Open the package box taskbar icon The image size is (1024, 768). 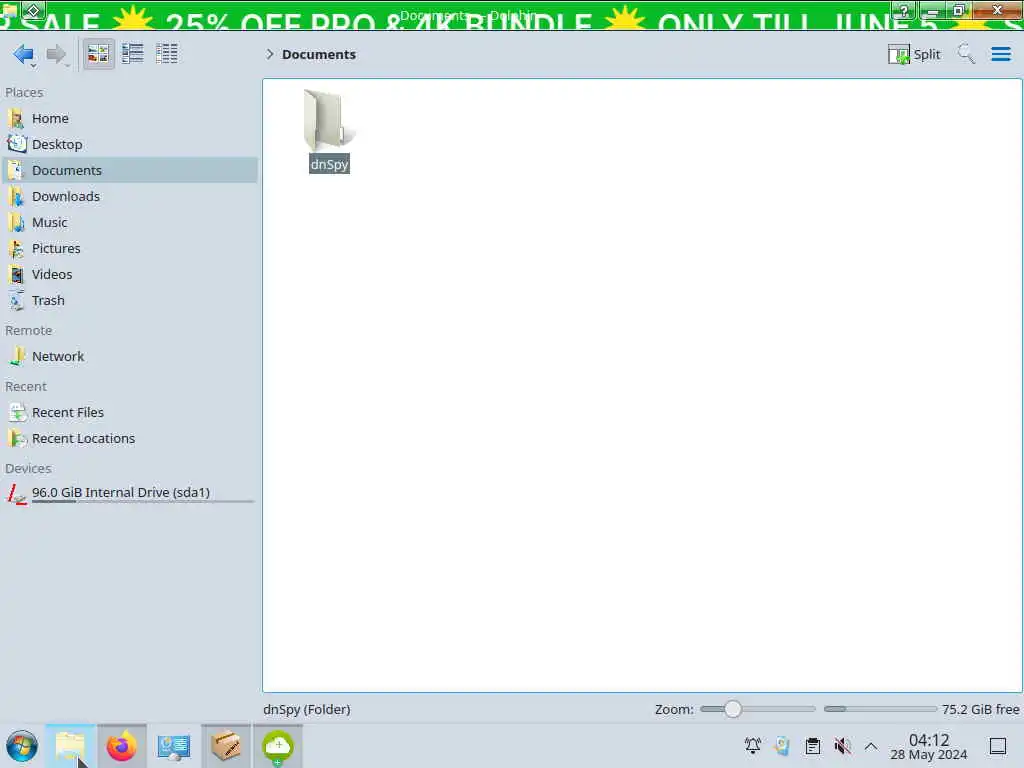pos(226,746)
